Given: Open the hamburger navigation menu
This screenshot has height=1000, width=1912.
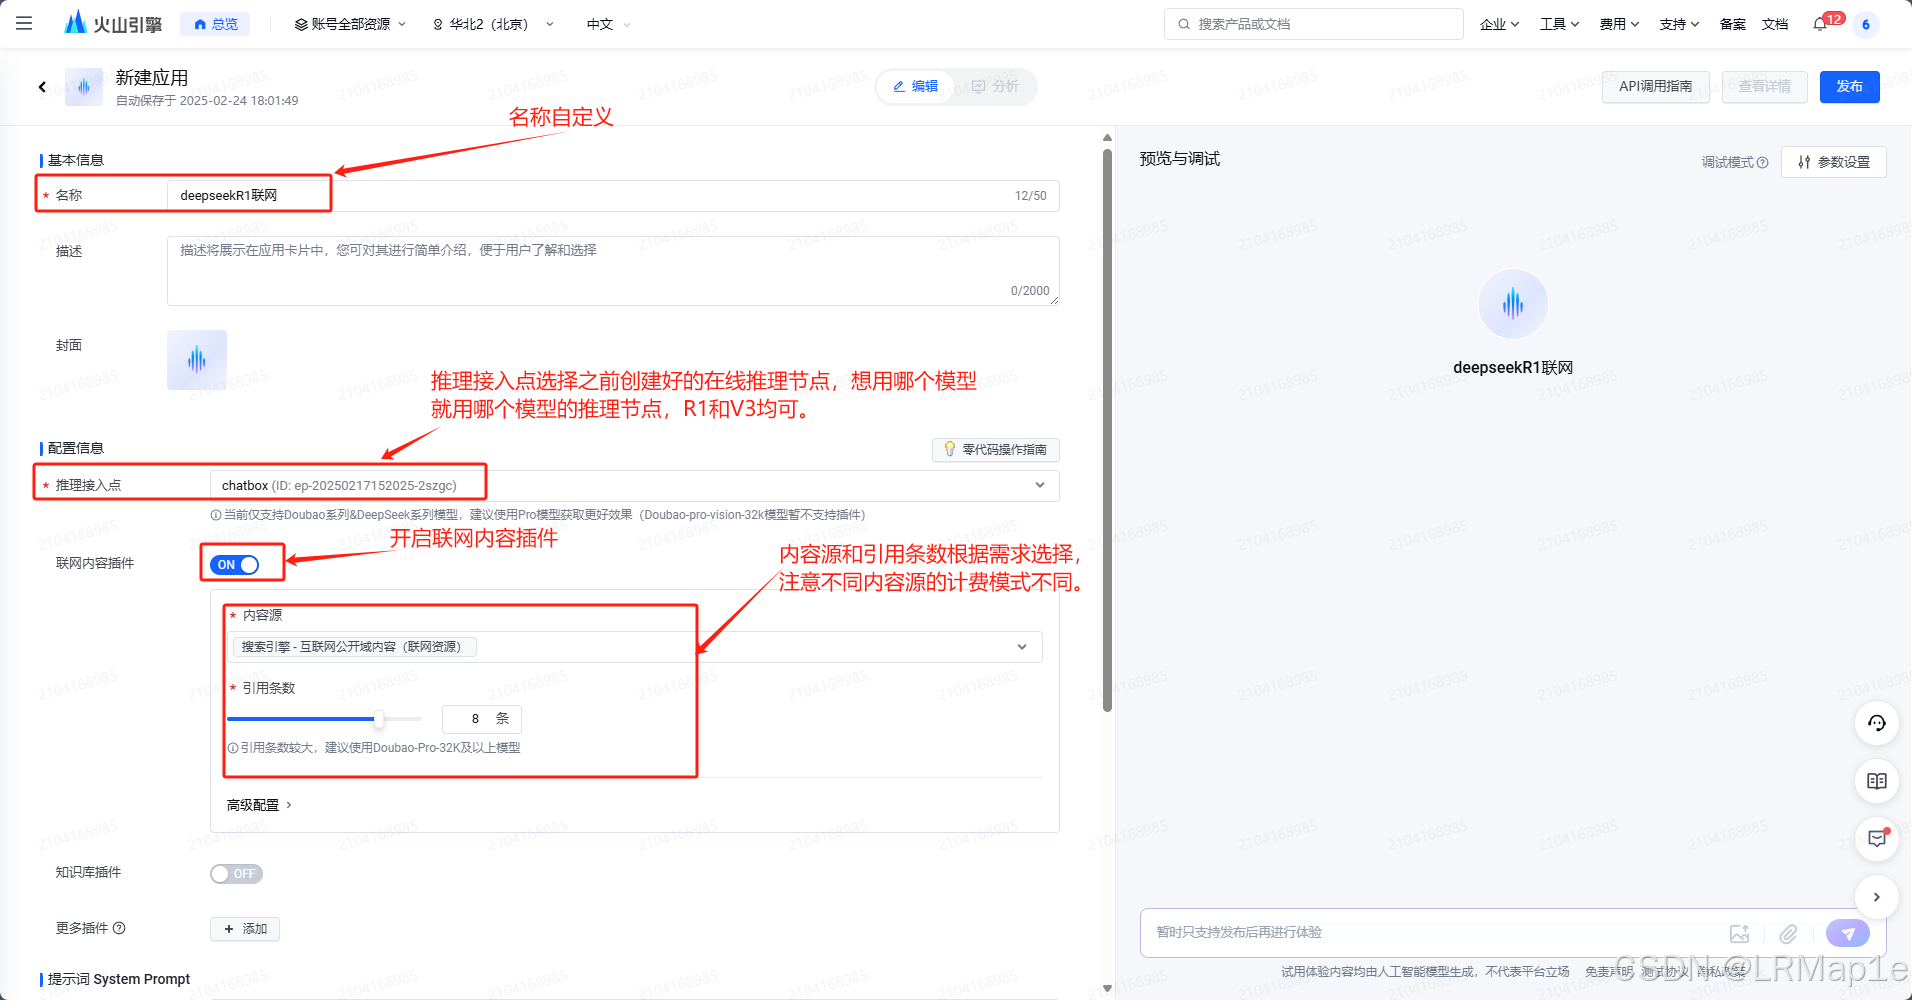Looking at the screenshot, I should 24,23.
